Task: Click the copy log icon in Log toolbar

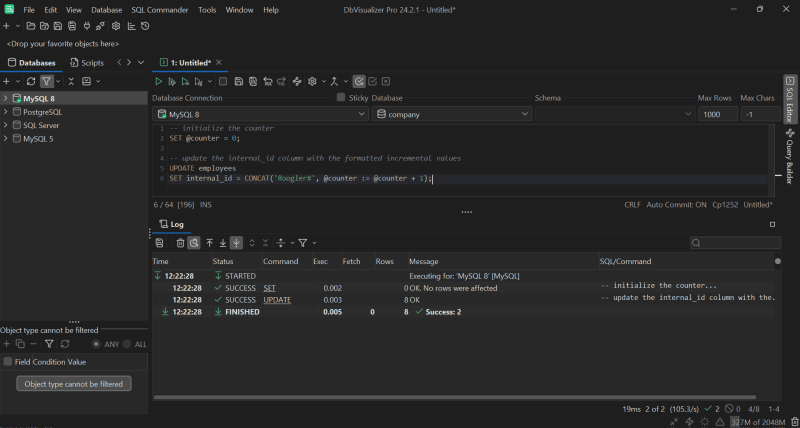Action: coord(159,243)
